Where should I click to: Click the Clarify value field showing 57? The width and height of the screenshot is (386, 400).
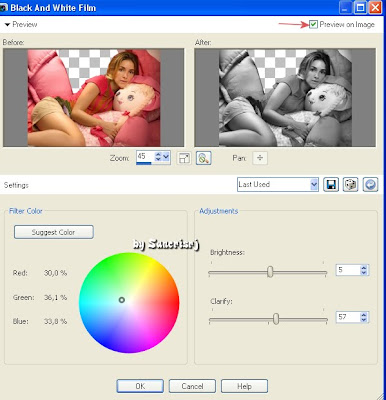348,317
